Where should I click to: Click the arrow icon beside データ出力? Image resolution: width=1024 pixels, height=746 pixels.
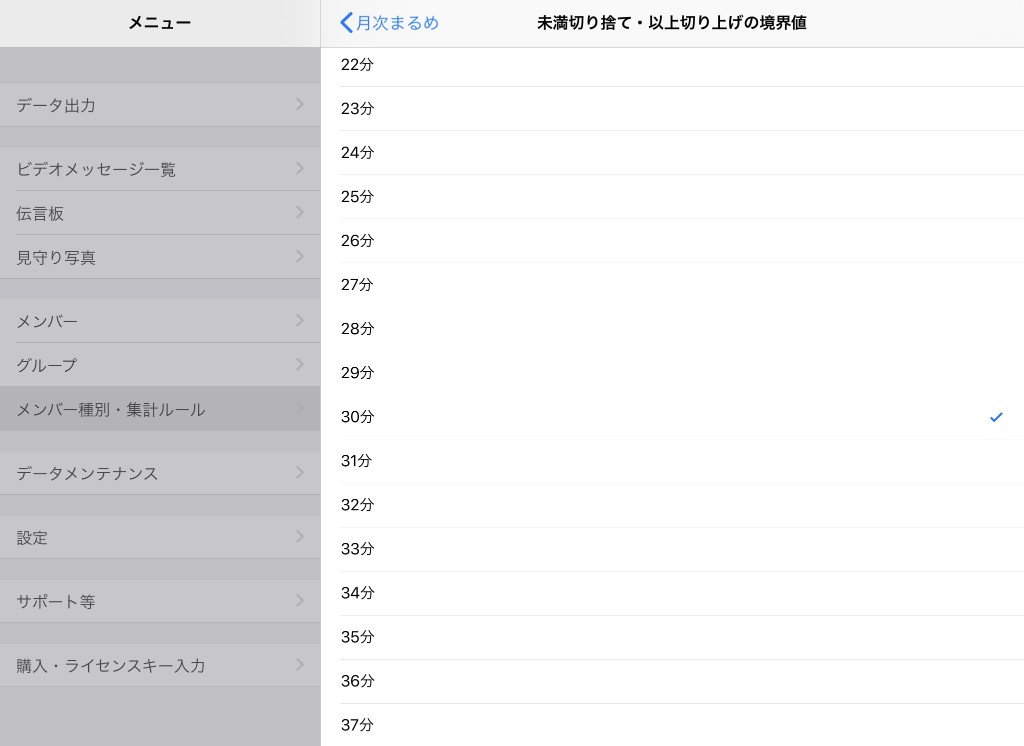pos(299,104)
